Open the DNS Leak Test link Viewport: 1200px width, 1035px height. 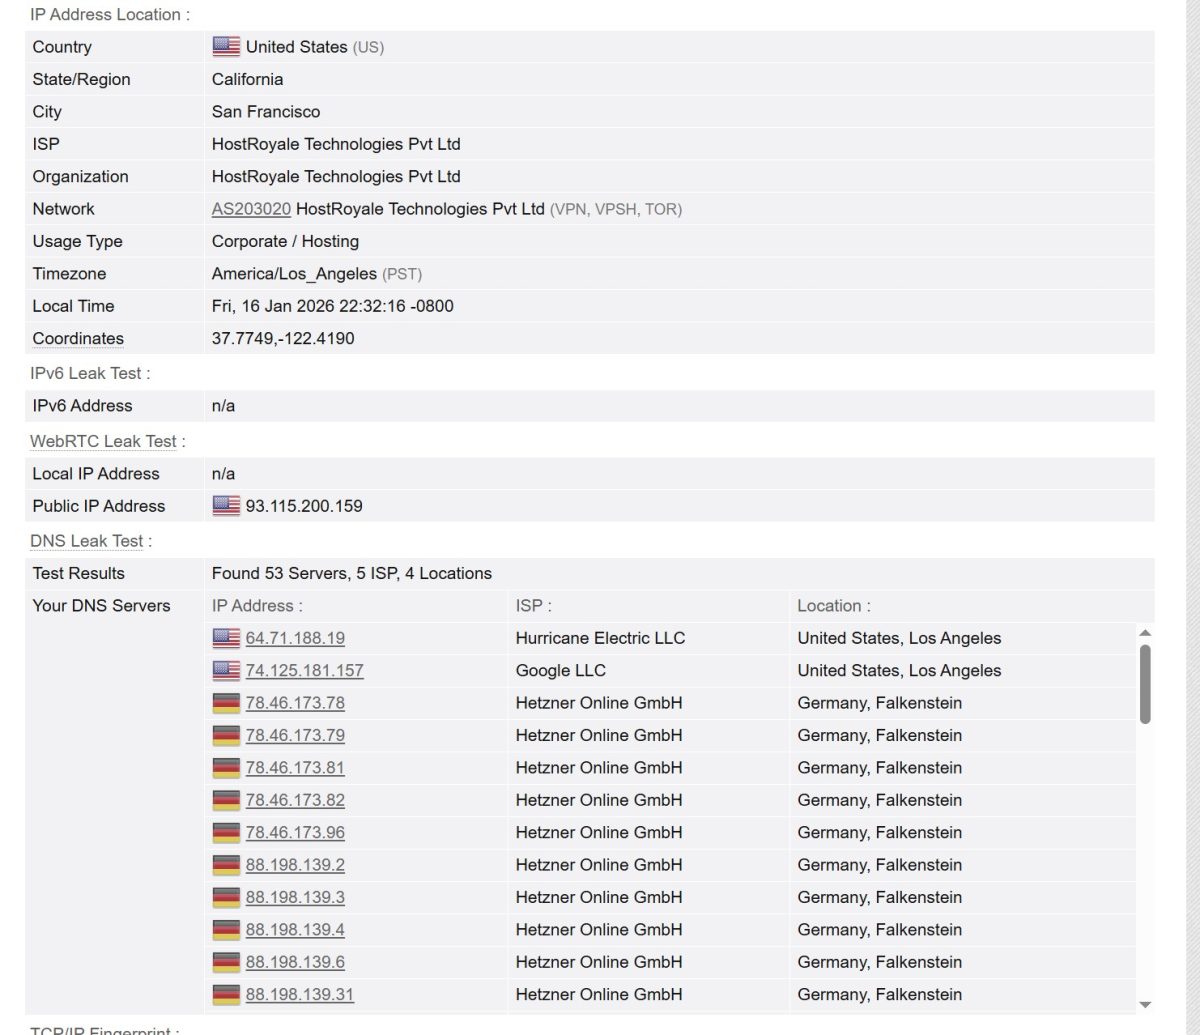pyautogui.click(x=87, y=541)
